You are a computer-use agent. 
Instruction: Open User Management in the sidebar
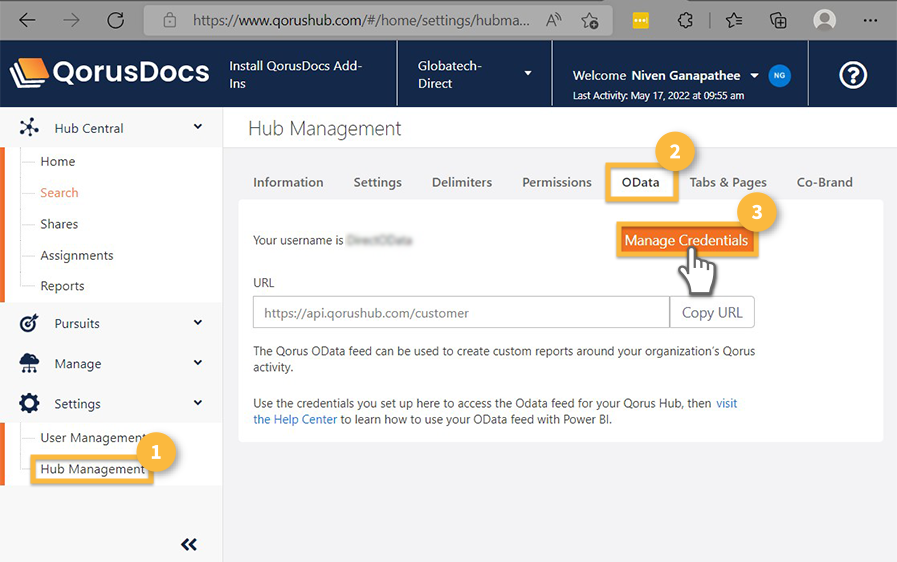(x=92, y=438)
